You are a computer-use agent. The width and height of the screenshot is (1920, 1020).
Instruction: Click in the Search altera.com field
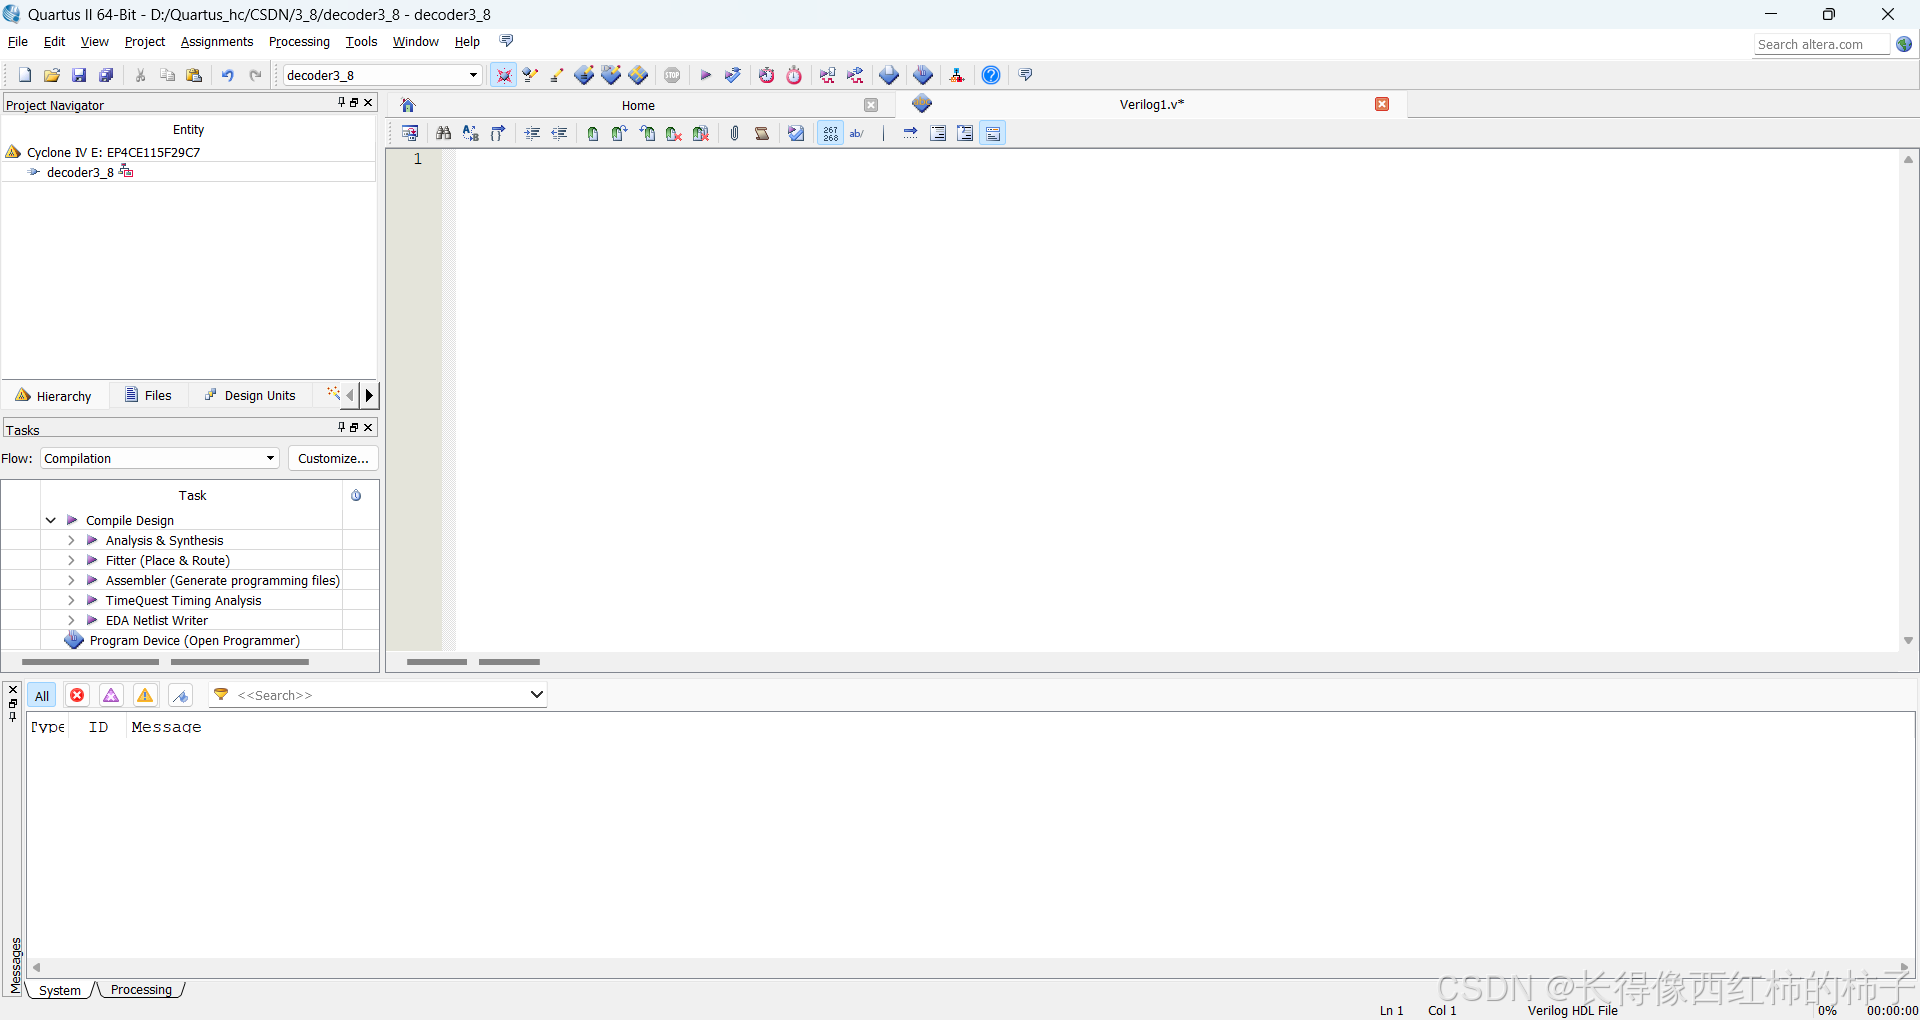(x=1820, y=44)
